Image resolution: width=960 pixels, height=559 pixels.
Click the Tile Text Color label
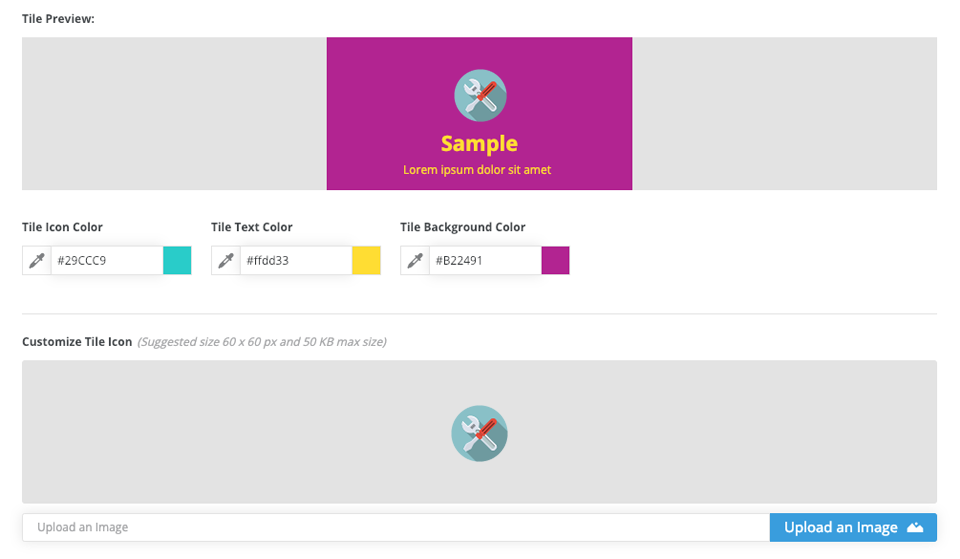click(251, 227)
